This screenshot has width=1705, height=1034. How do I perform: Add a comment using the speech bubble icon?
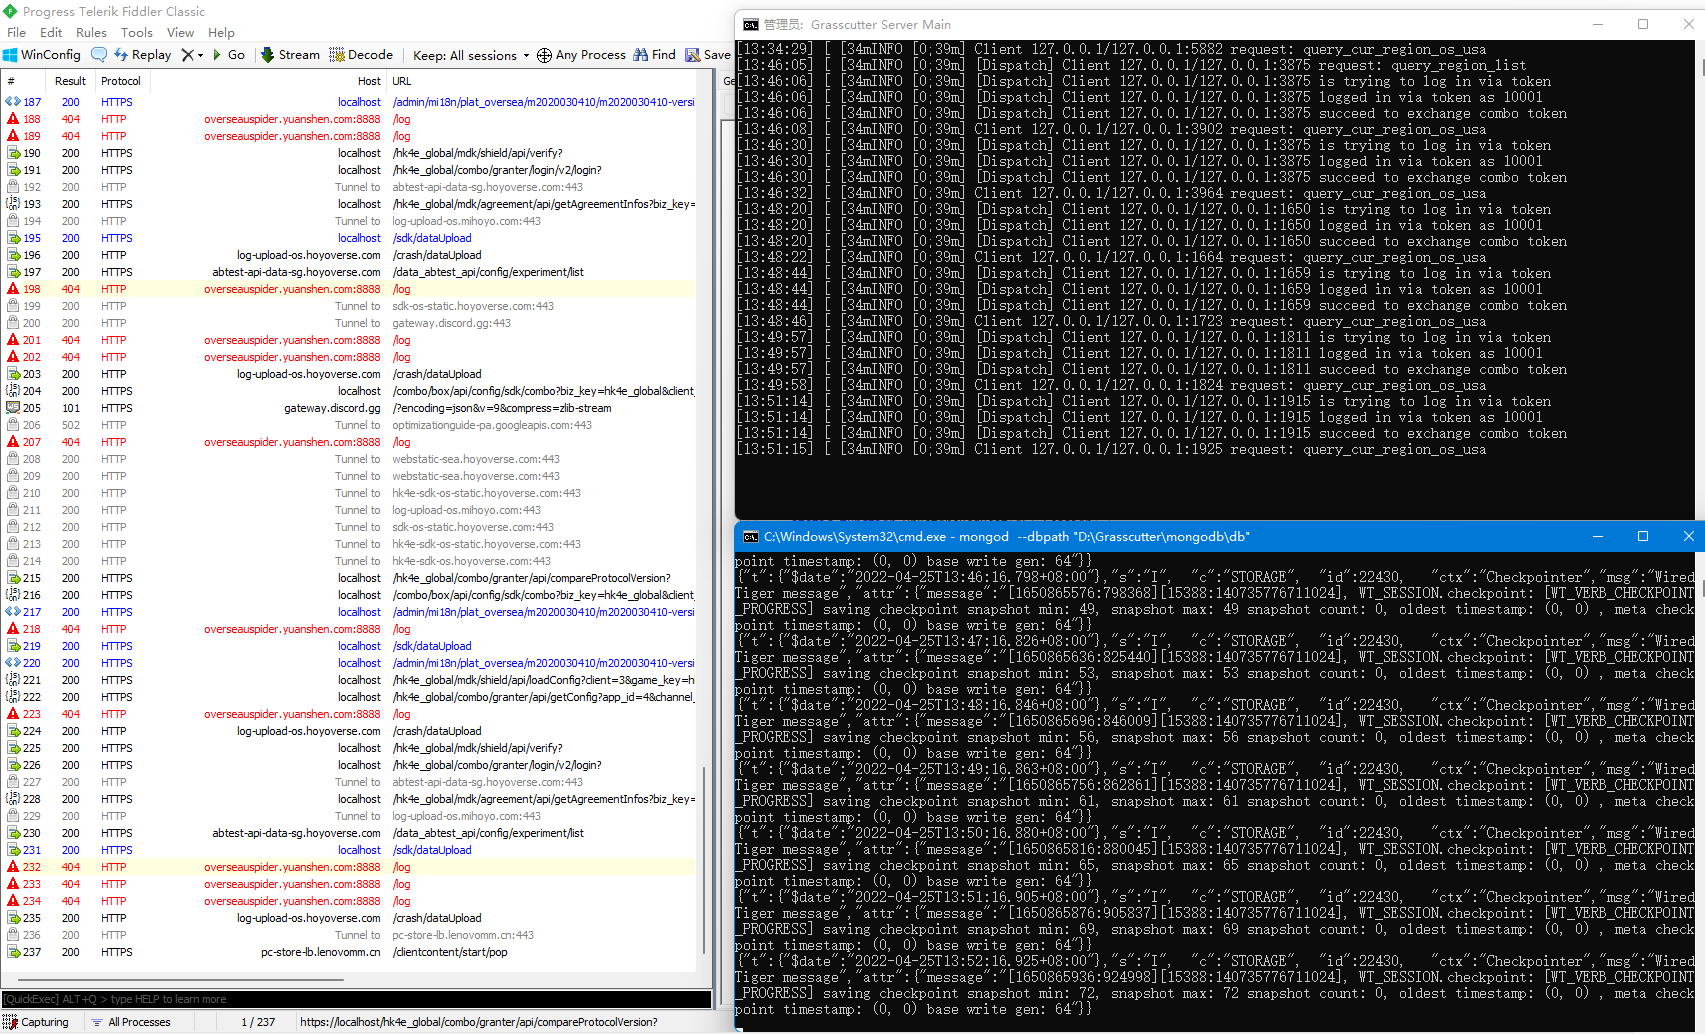point(99,54)
